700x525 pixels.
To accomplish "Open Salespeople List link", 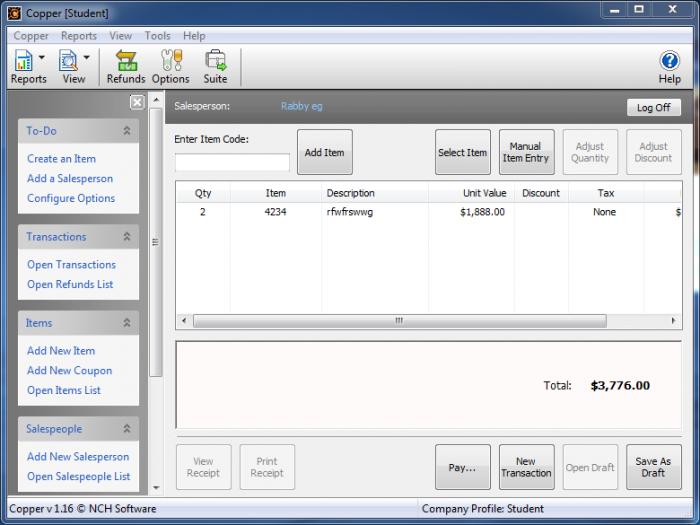I will [x=79, y=476].
